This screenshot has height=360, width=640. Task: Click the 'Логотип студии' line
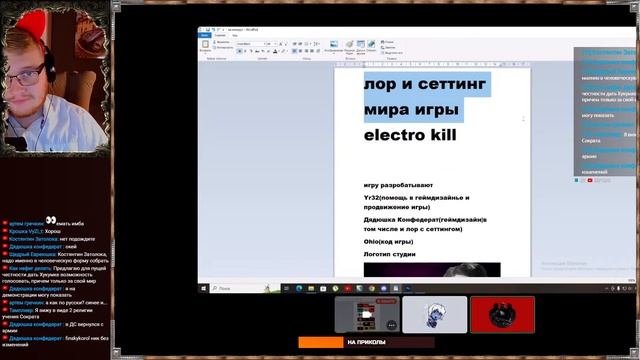(x=389, y=254)
